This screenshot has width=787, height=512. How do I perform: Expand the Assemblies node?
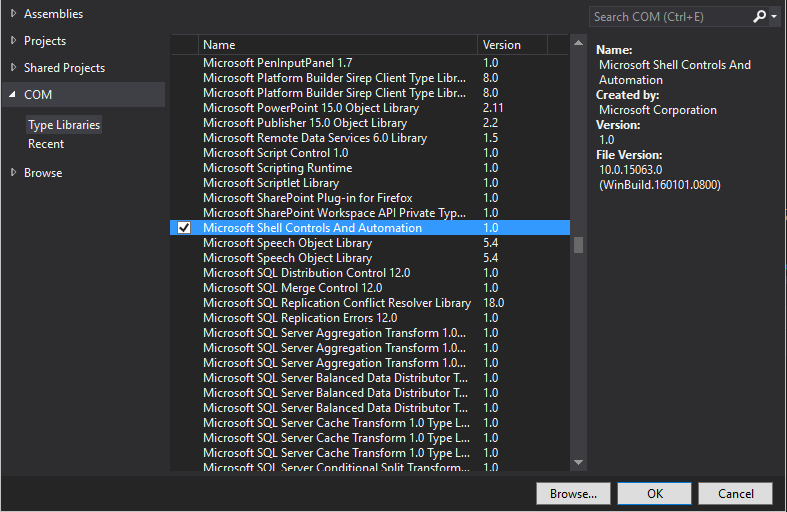point(14,14)
